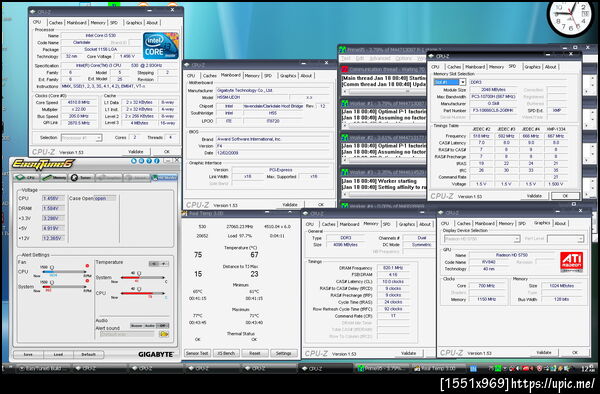Set alert sound mode to Audio
This screenshot has width=600, height=394.
(150, 326)
